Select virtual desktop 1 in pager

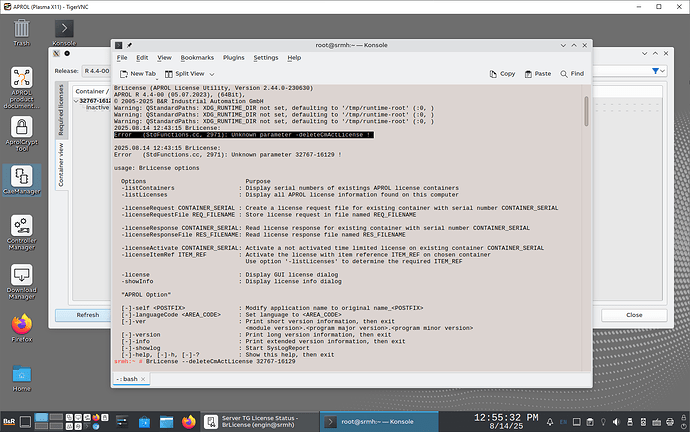click(41, 417)
